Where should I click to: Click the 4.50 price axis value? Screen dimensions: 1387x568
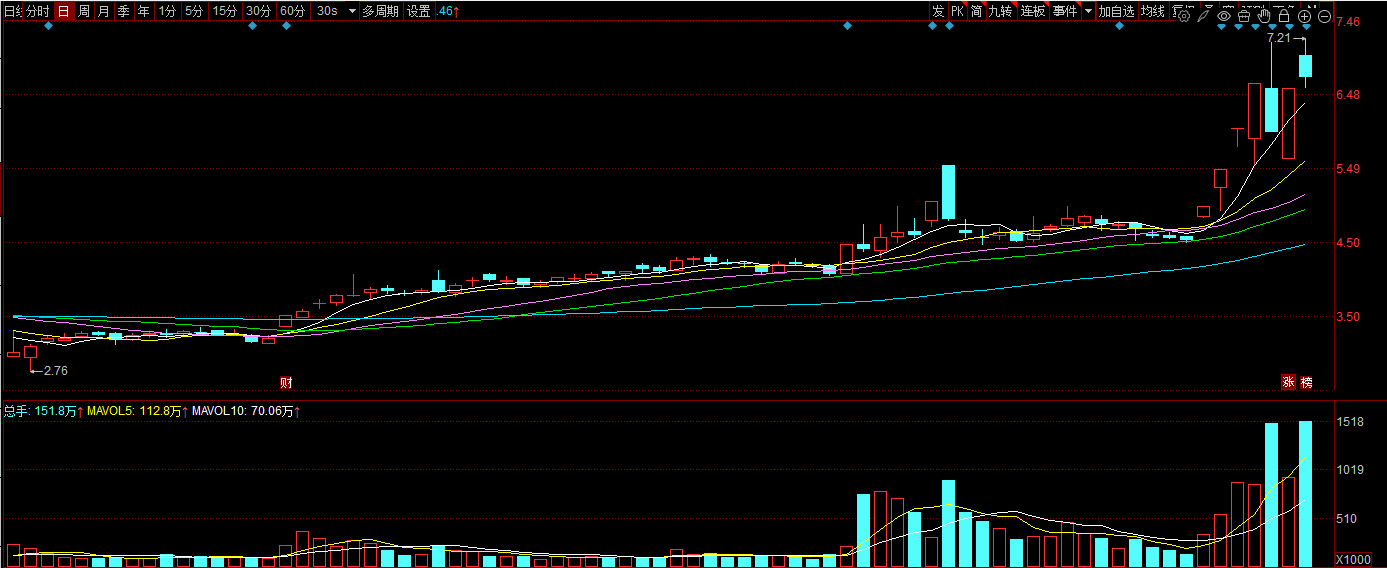pos(1349,243)
